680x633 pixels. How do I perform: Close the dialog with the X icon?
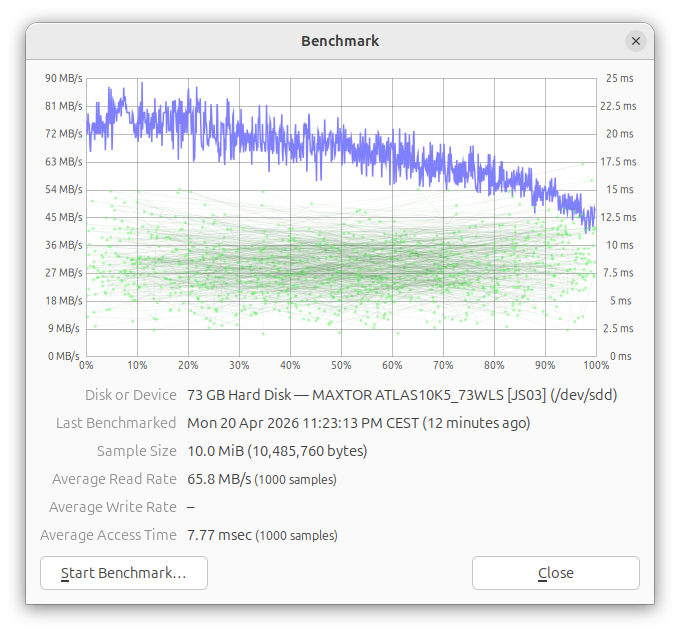pos(636,41)
